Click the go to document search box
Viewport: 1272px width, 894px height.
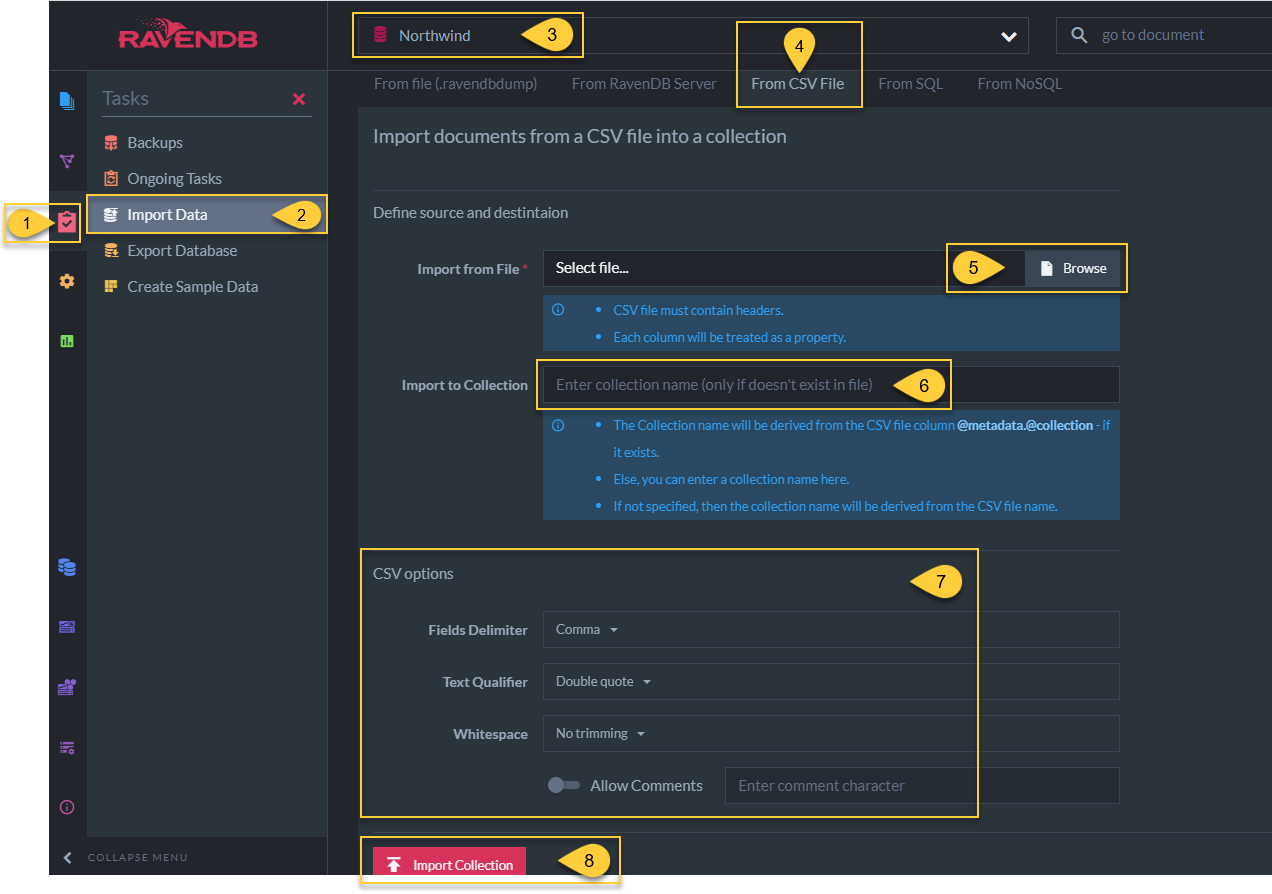1164,35
